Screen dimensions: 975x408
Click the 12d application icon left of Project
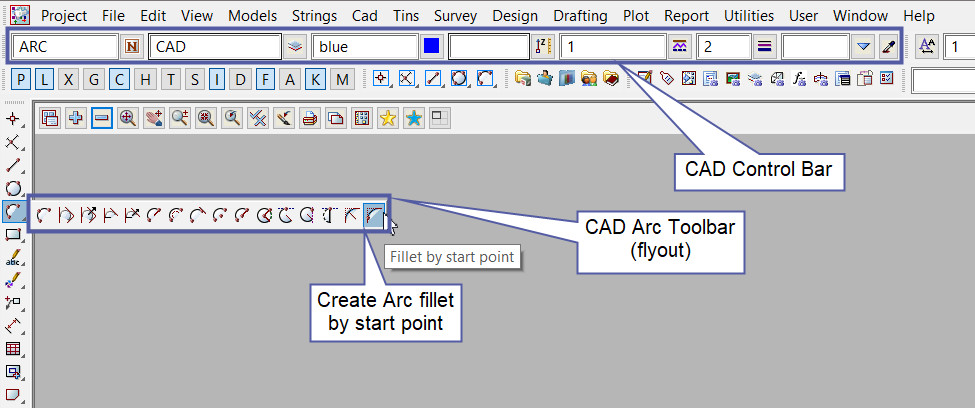pos(21,15)
